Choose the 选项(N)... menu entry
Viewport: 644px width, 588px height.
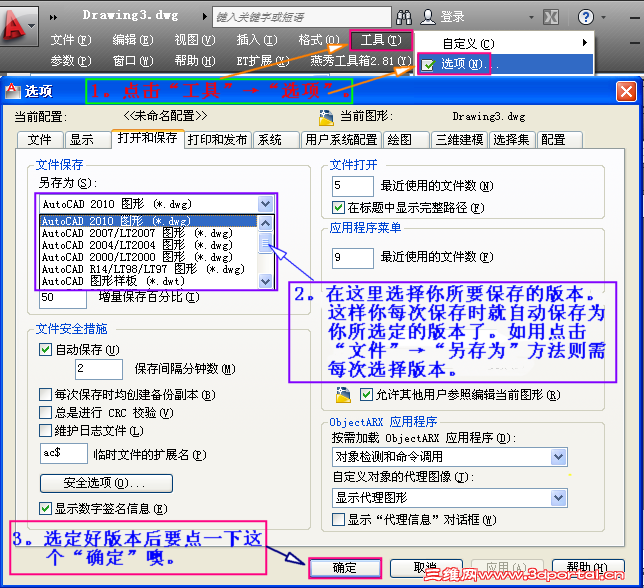504,64
